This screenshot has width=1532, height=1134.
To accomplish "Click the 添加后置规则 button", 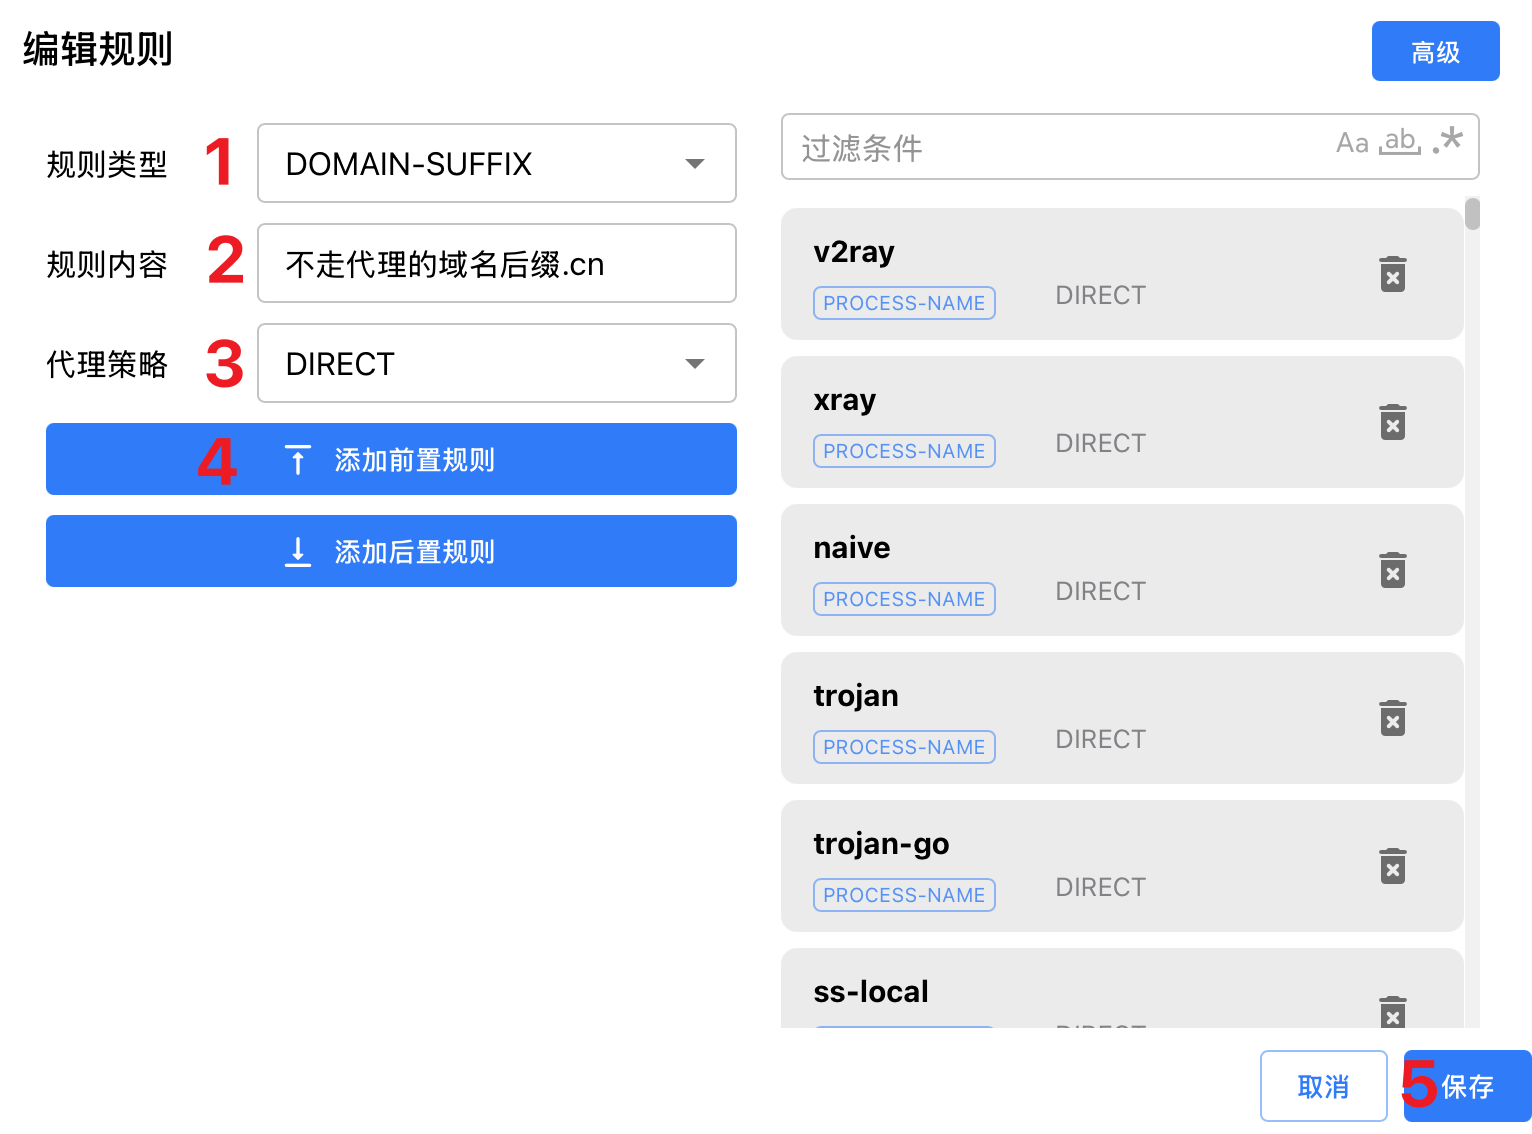I will coord(391,551).
